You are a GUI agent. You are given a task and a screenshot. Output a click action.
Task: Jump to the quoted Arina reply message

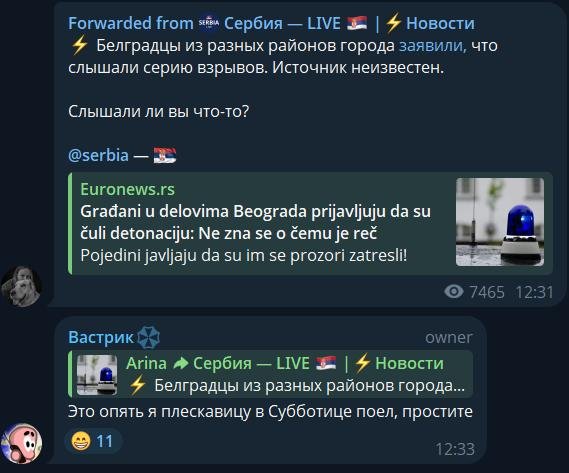click(x=271, y=374)
